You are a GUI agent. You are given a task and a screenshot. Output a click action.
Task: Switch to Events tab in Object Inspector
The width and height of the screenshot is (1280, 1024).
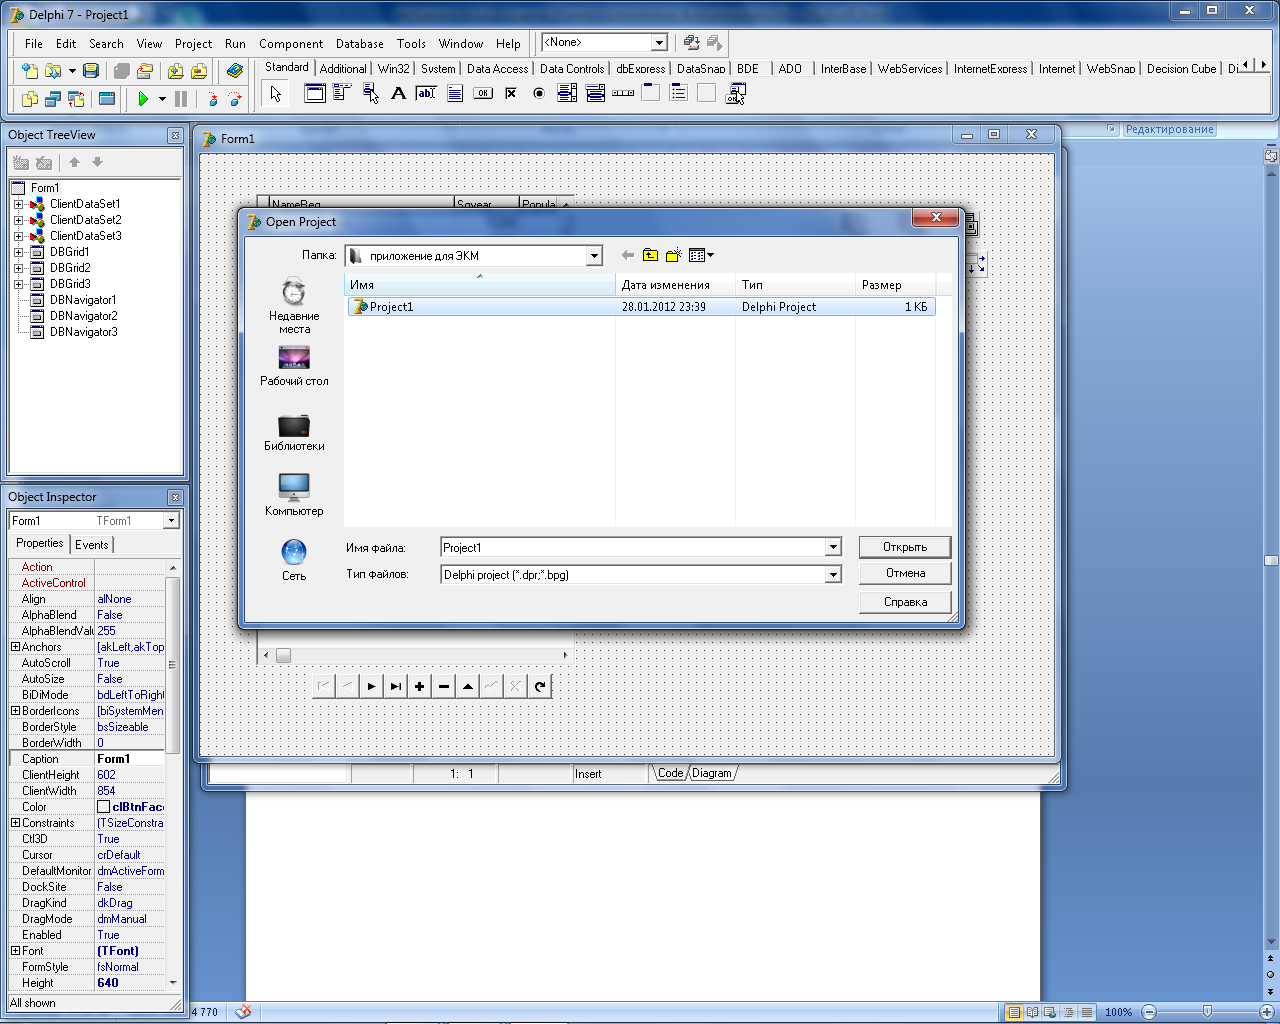(92, 545)
